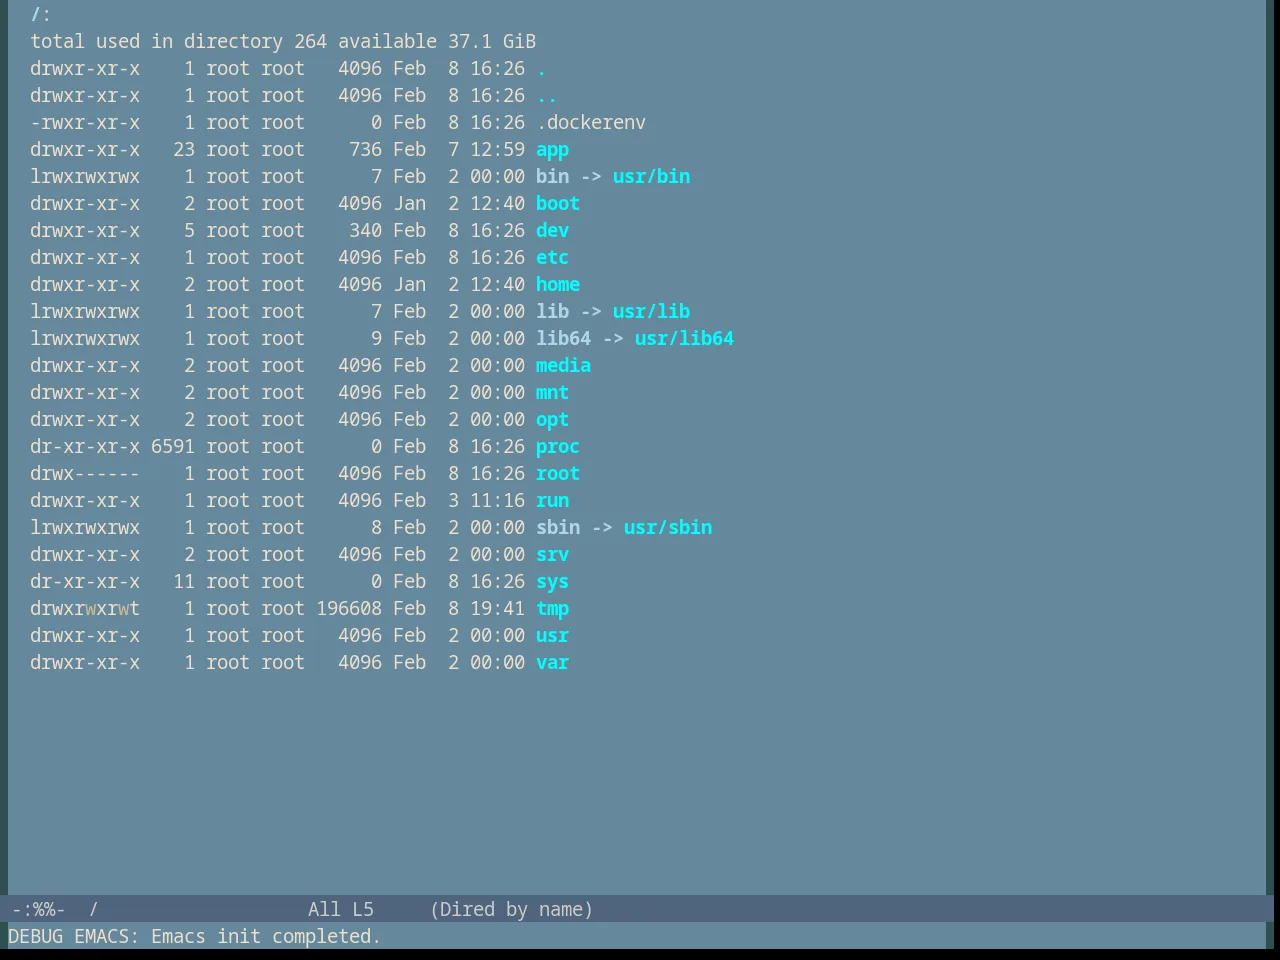Open the proc directory

pos(558,447)
